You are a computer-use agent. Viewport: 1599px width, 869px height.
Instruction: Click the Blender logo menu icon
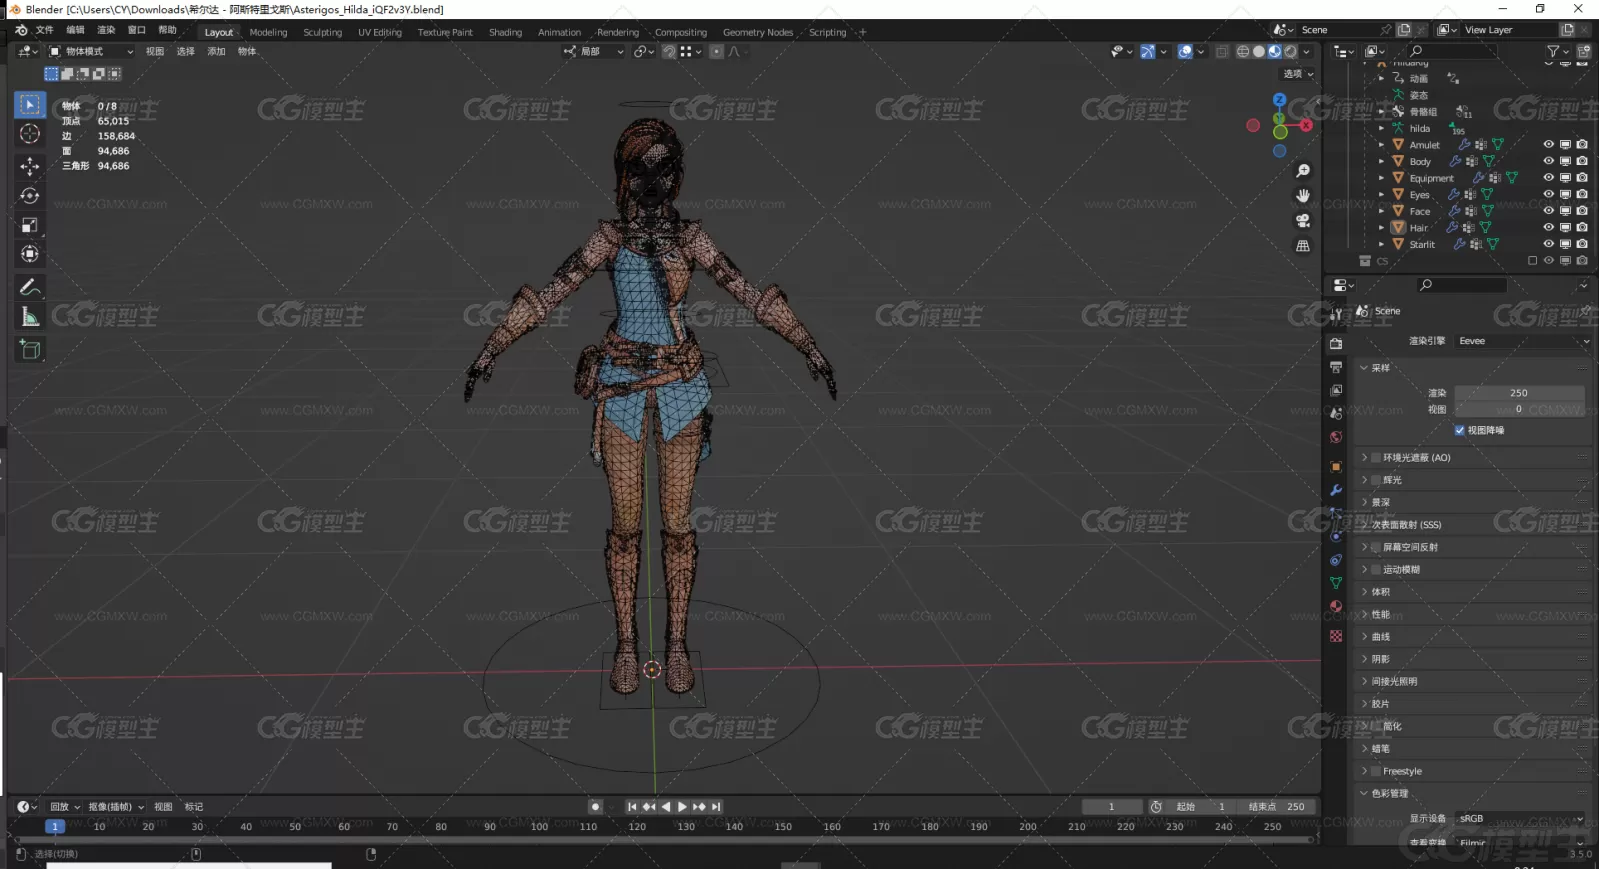(x=21, y=31)
